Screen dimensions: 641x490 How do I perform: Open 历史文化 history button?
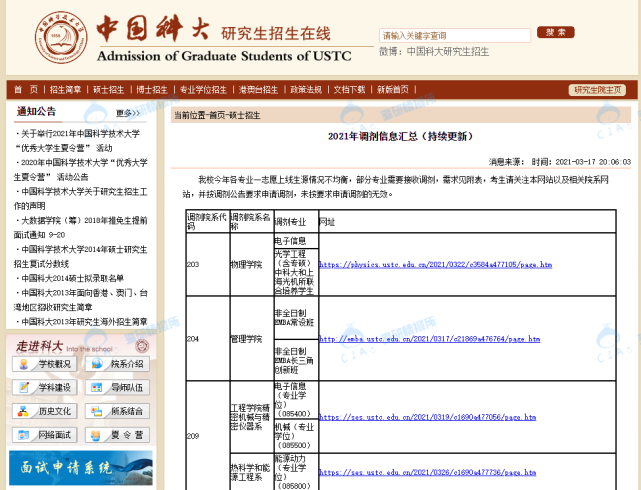click(45, 411)
